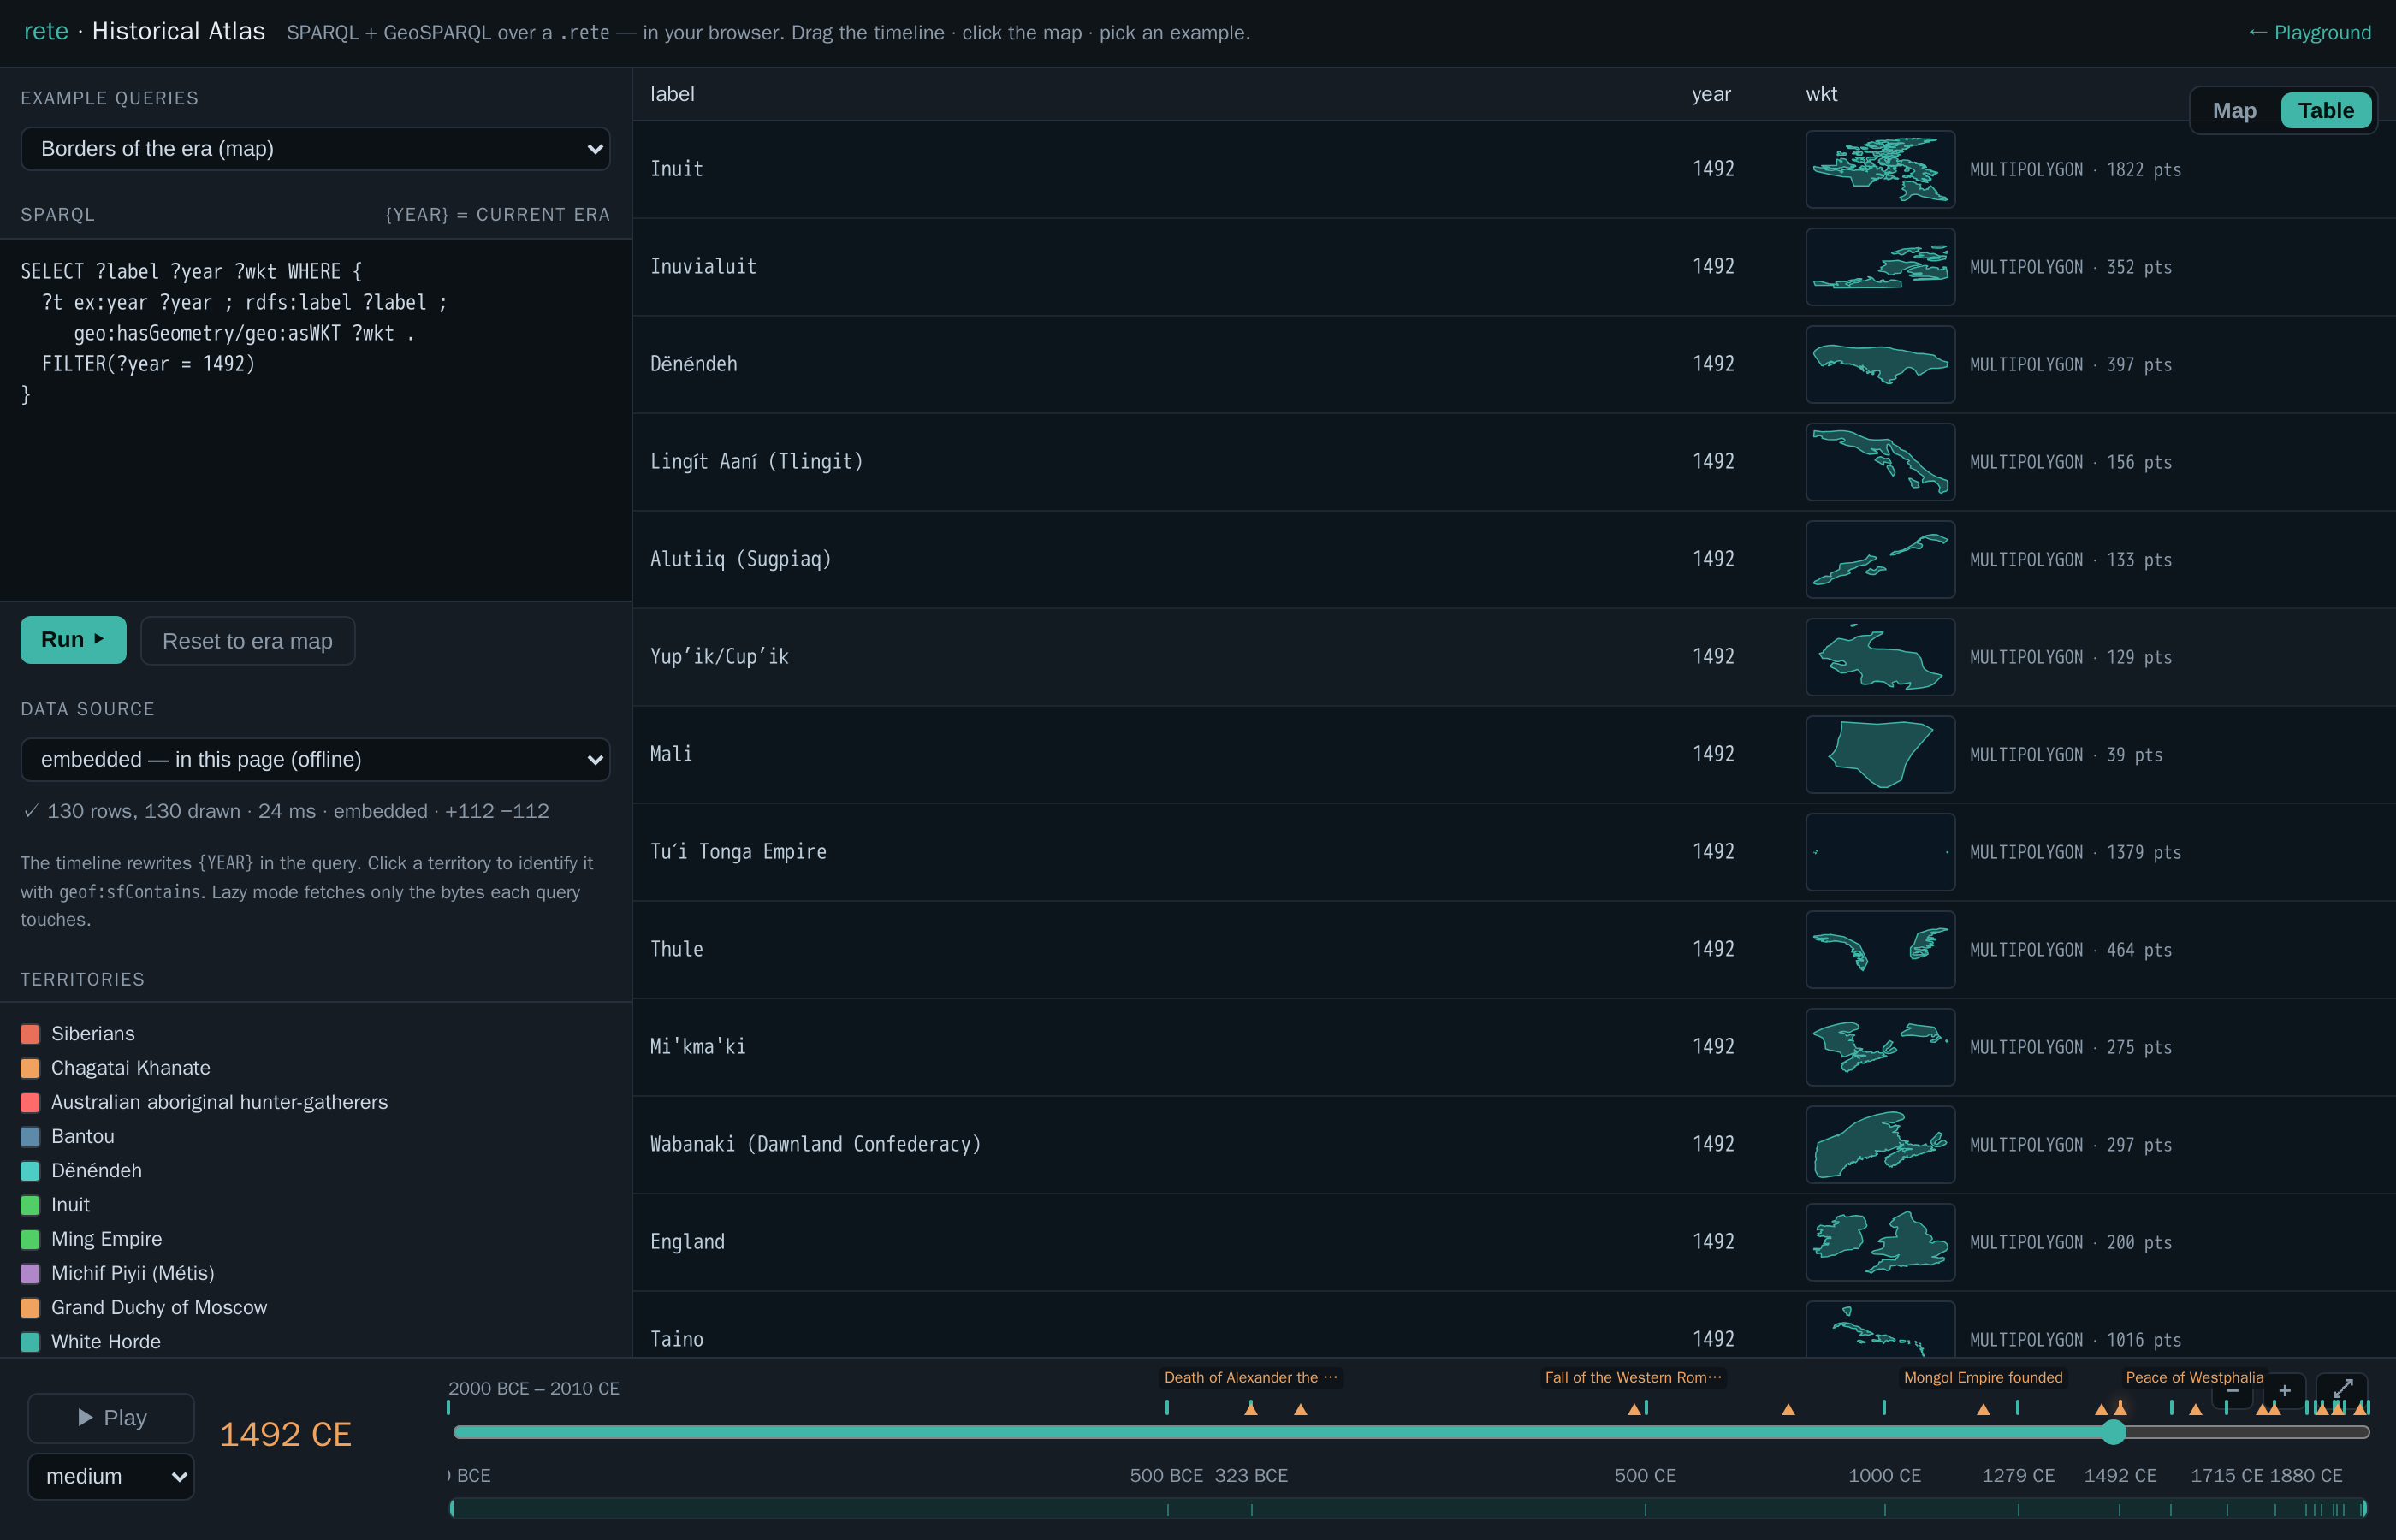Jump to the 500 BCE tick label
Screen dimensions: 2396x1540
1166,1476
